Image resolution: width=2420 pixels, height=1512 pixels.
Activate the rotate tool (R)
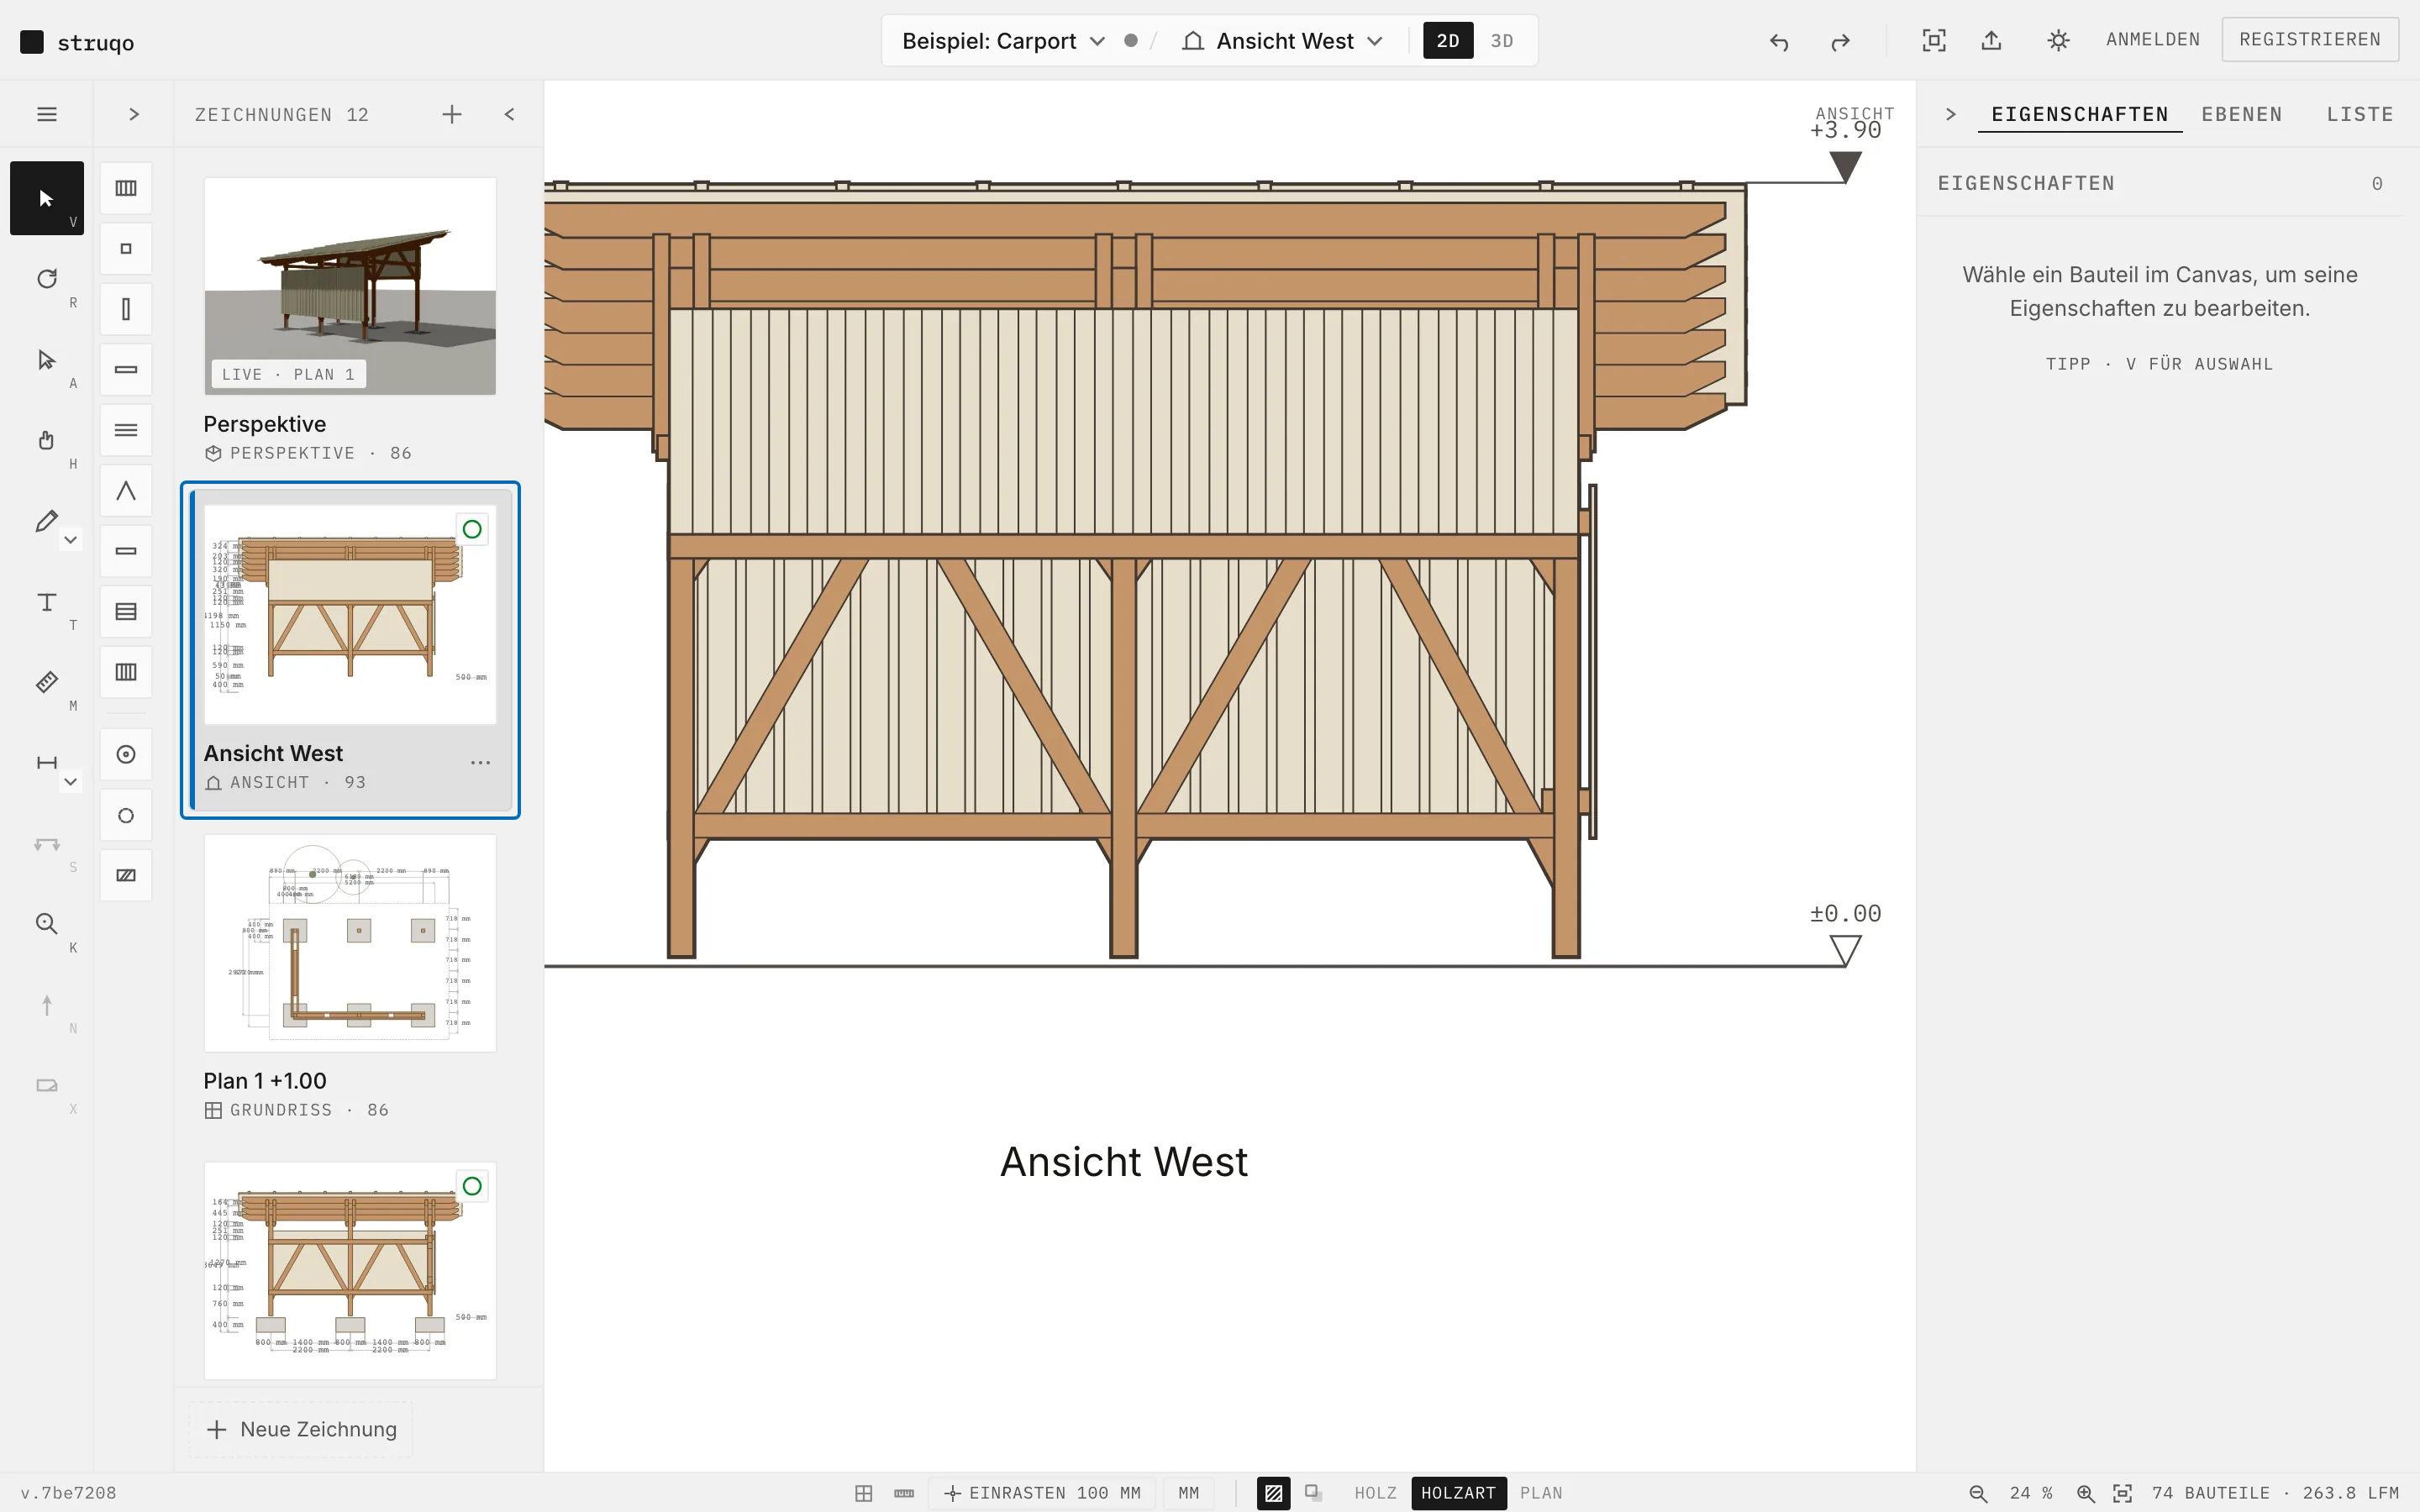[x=46, y=279]
